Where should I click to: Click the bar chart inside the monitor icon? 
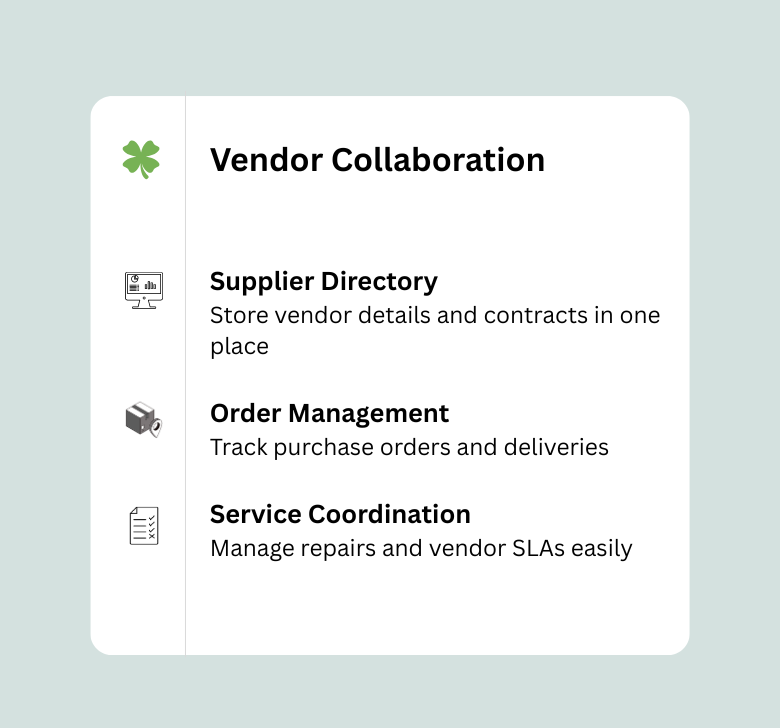pos(151,285)
